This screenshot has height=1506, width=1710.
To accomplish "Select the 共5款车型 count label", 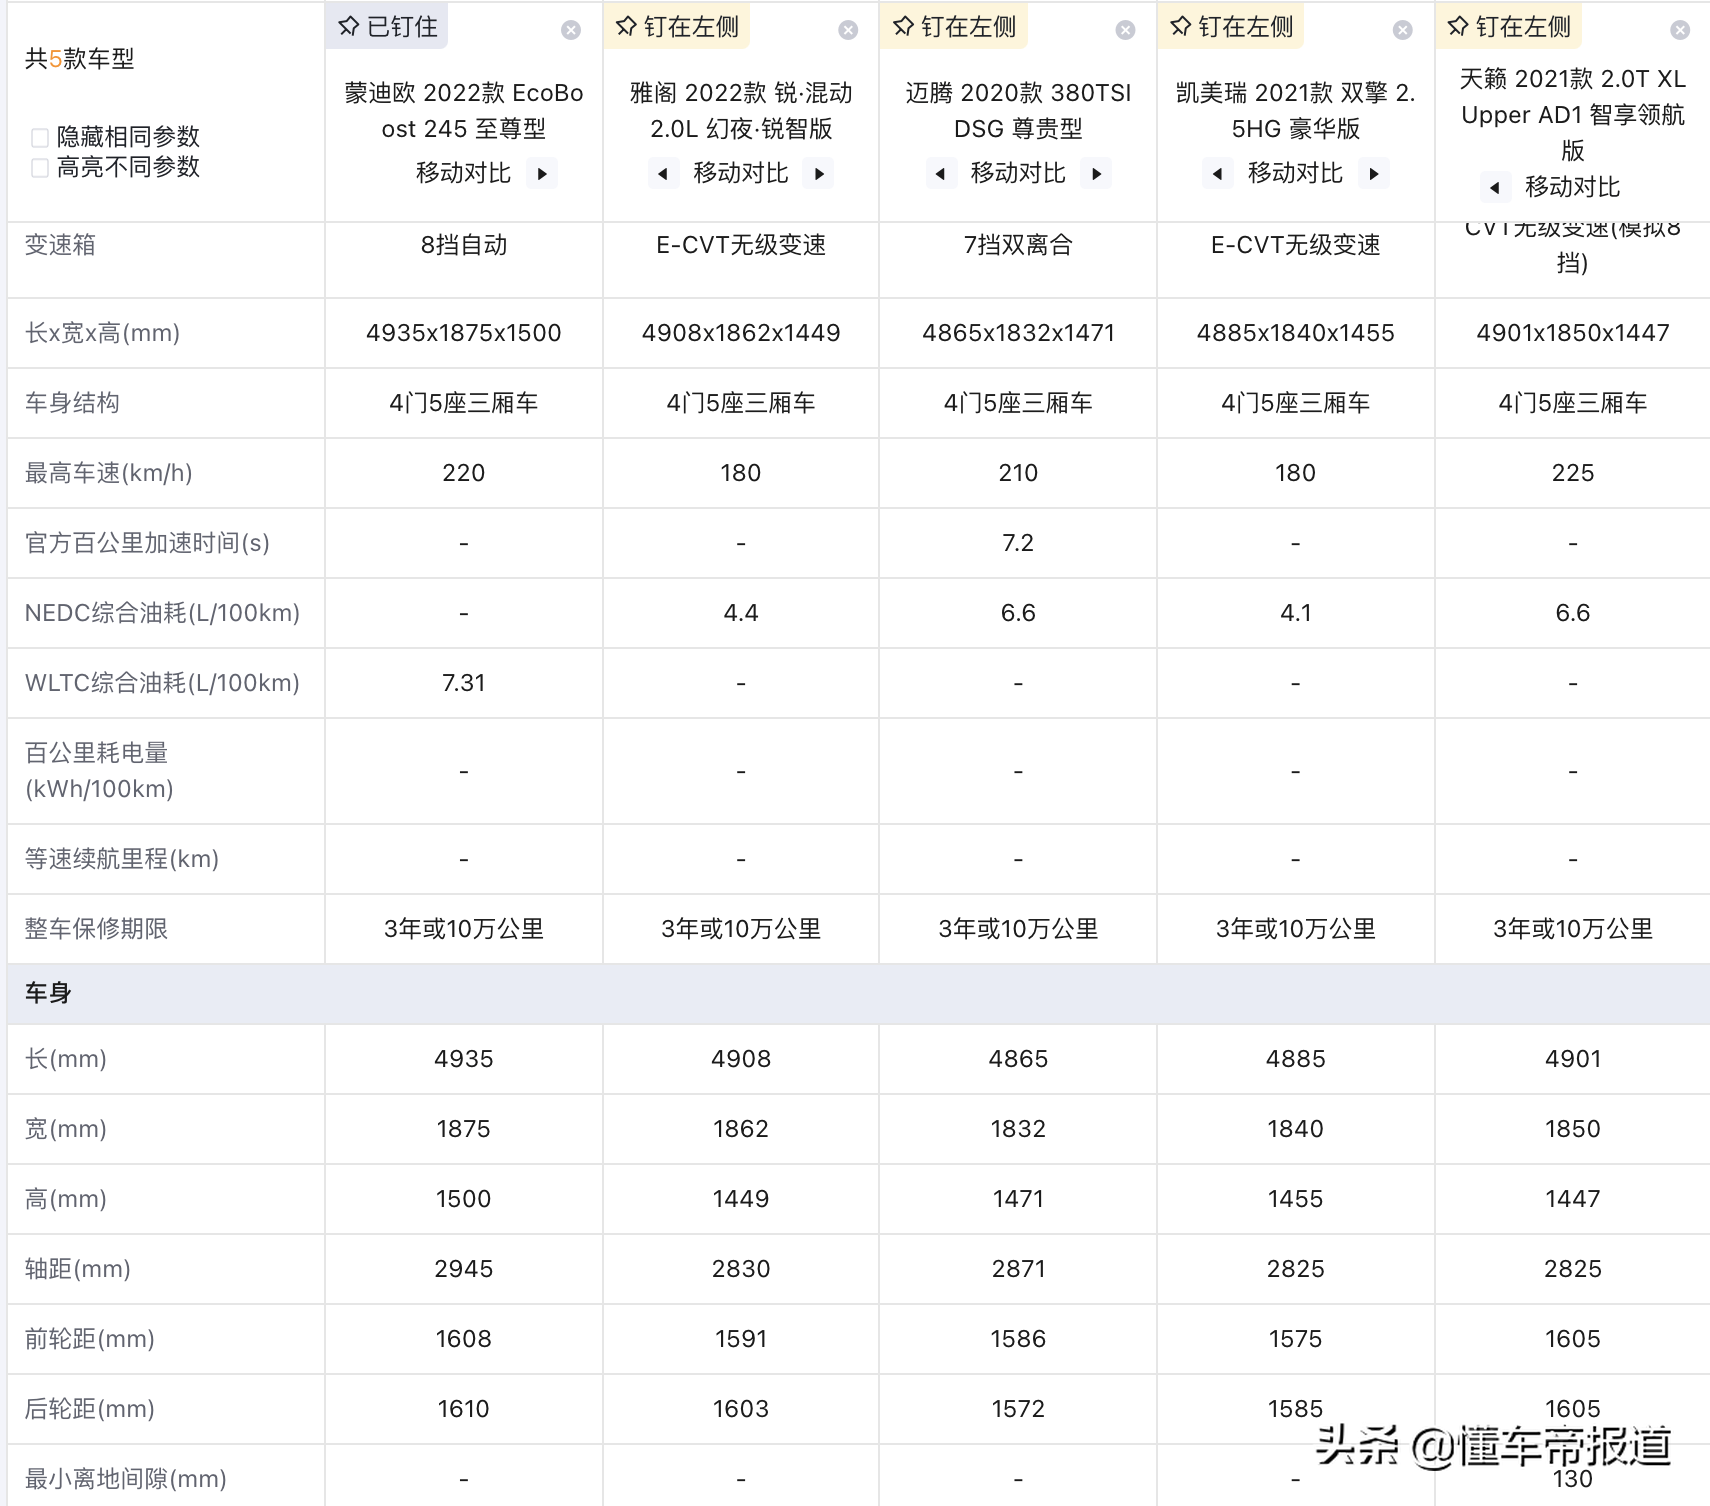I will tap(79, 59).
